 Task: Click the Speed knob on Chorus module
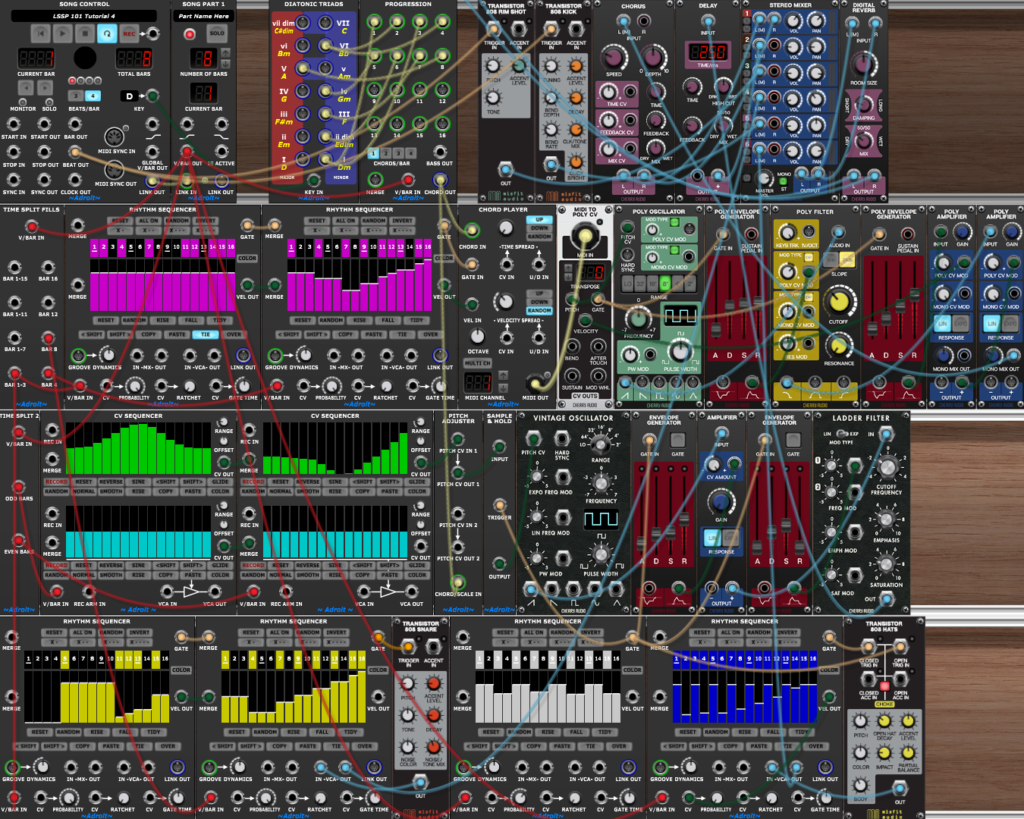tap(613, 57)
